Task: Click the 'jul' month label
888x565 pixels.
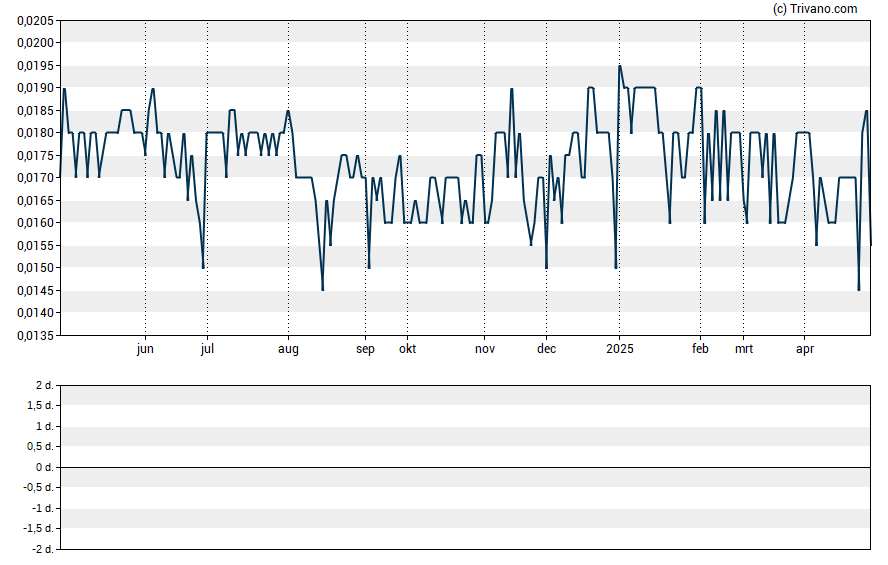Action: tap(207, 349)
